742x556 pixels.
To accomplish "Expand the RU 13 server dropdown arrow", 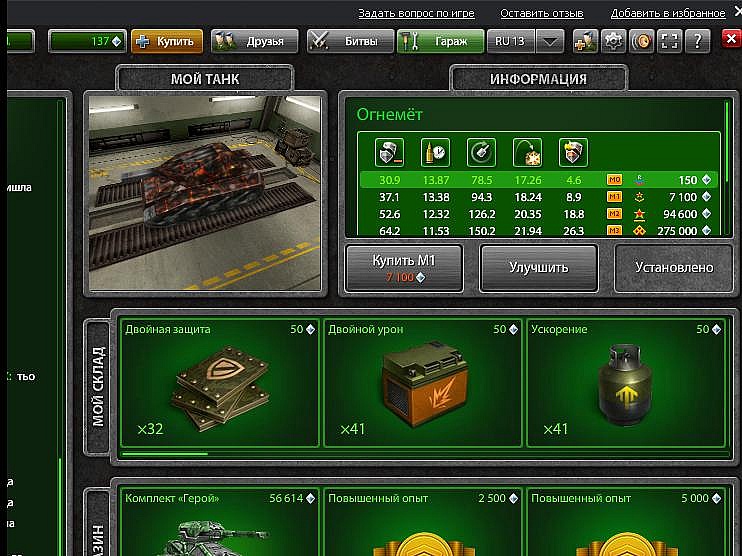I will pyautogui.click(x=549, y=42).
